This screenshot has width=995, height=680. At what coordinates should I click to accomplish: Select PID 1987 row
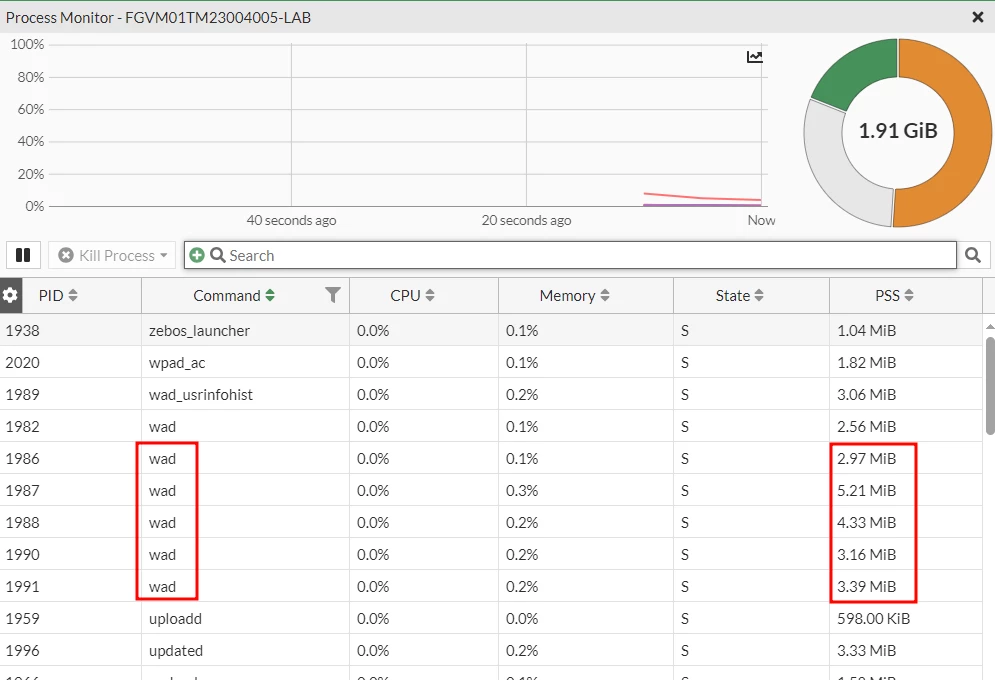[x=491, y=490]
